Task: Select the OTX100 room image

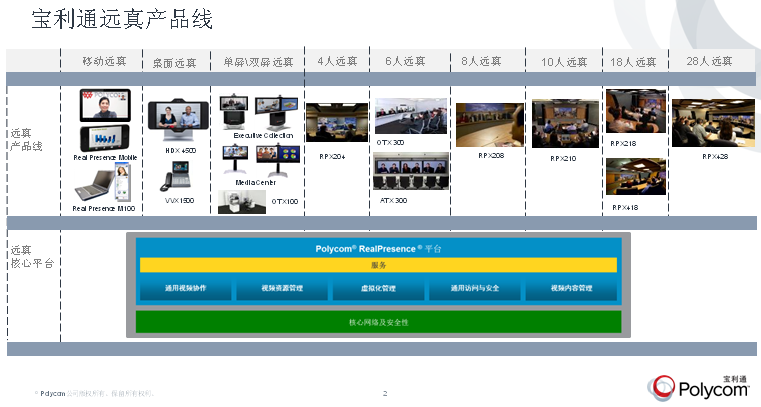Action: coord(242,202)
